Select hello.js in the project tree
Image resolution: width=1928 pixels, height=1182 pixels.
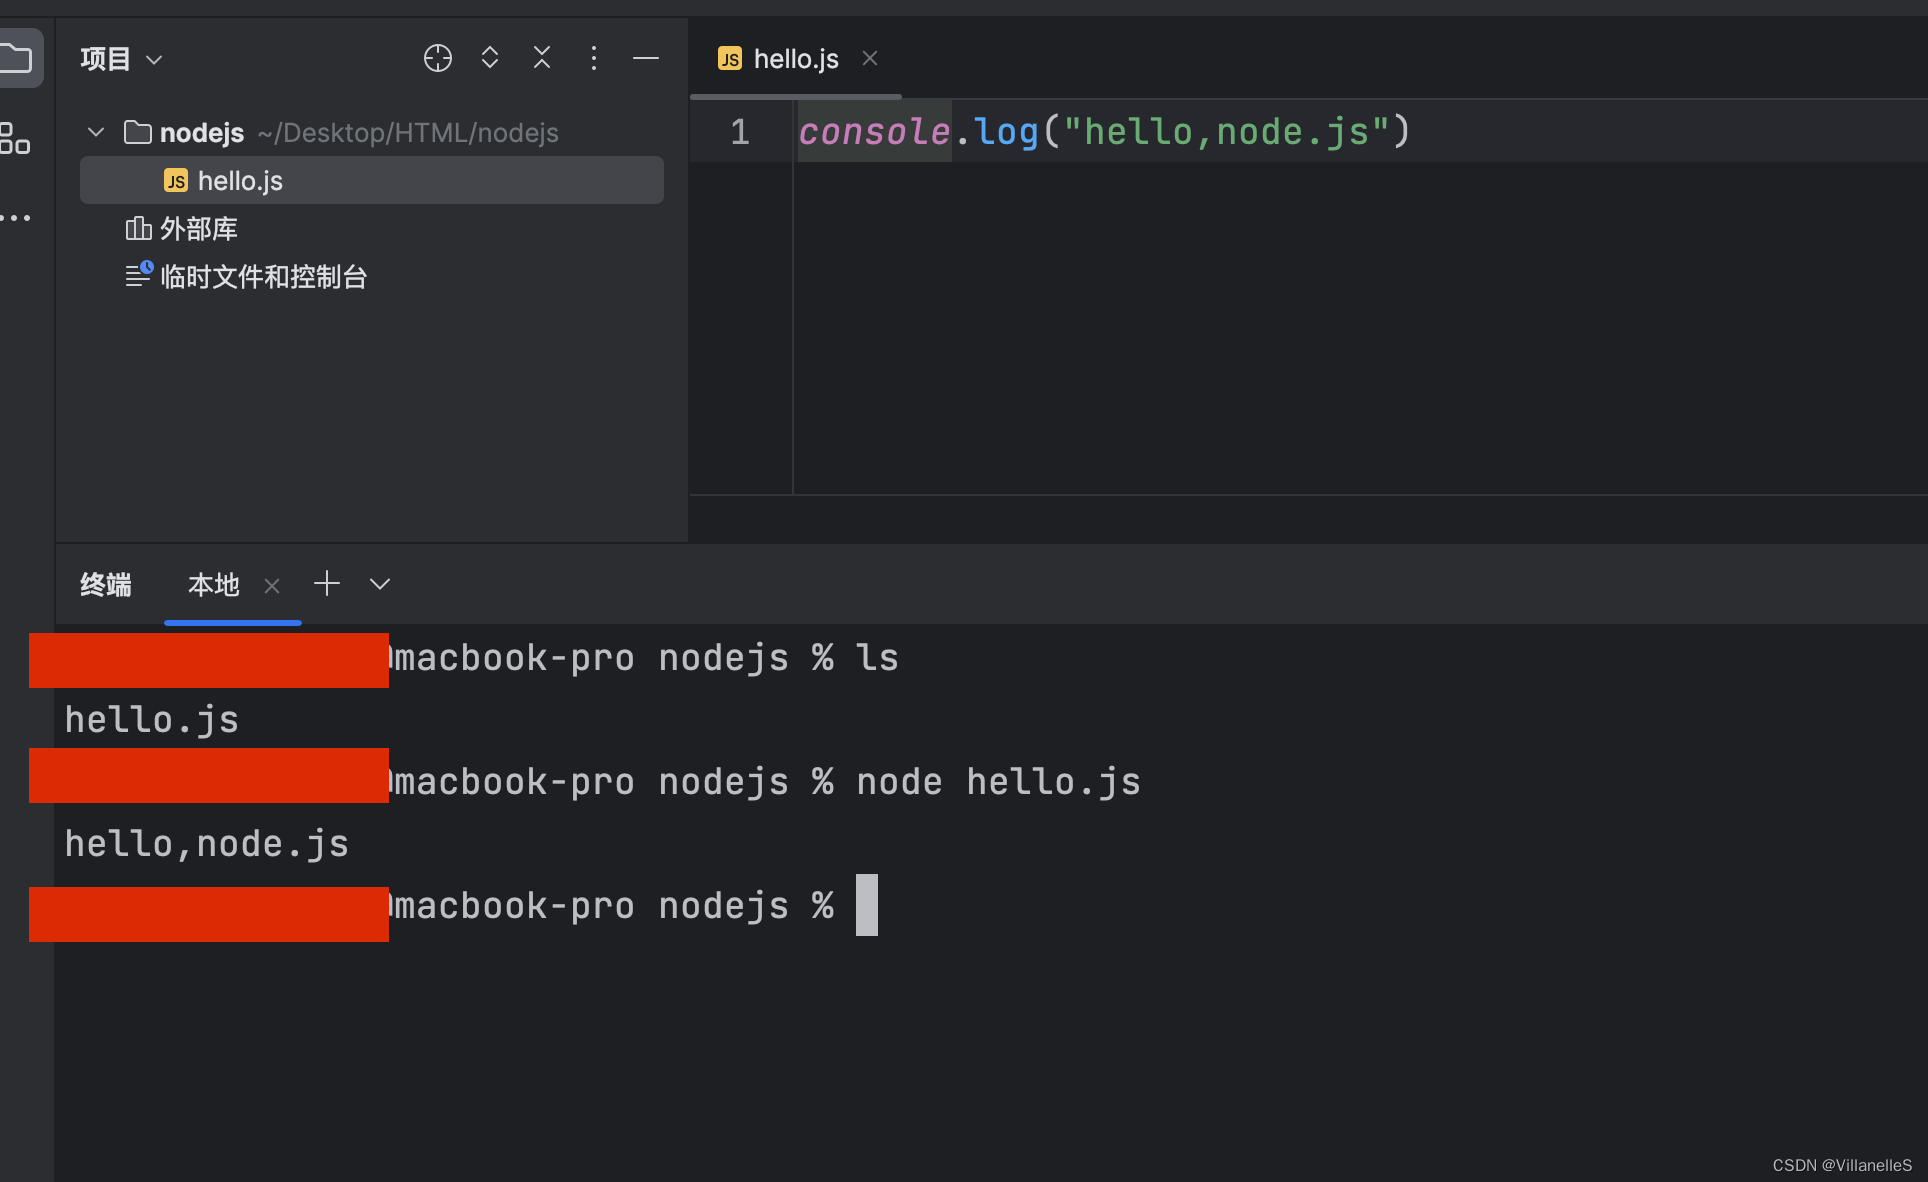pos(371,180)
